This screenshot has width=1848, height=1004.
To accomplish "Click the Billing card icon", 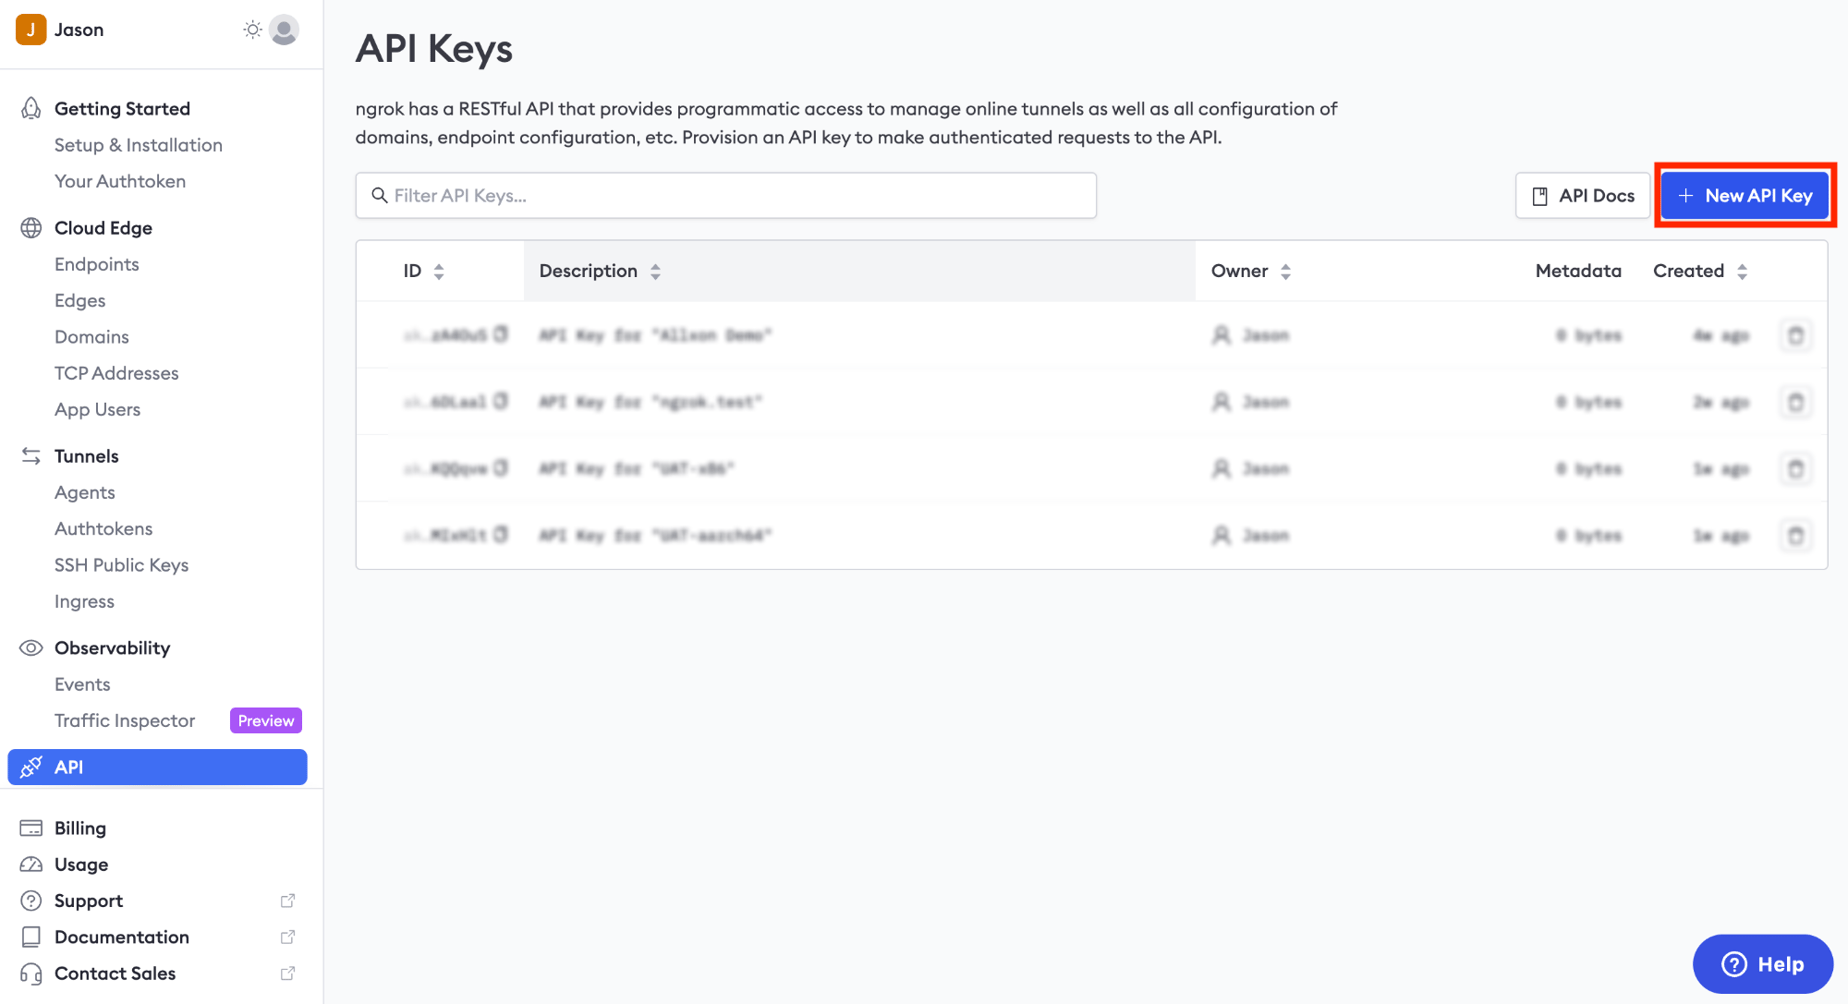I will point(30,828).
